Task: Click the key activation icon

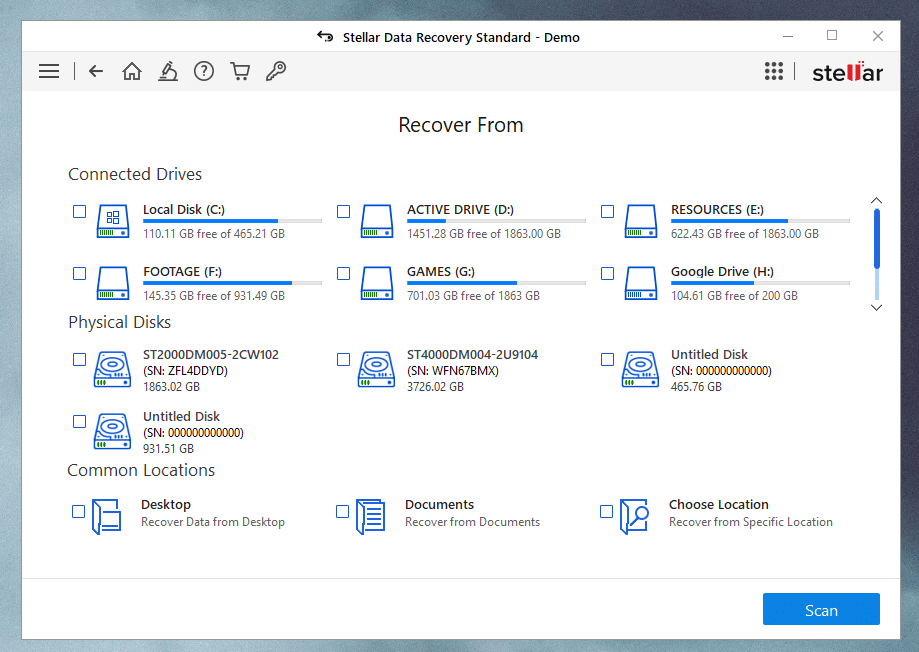Action: pos(277,71)
